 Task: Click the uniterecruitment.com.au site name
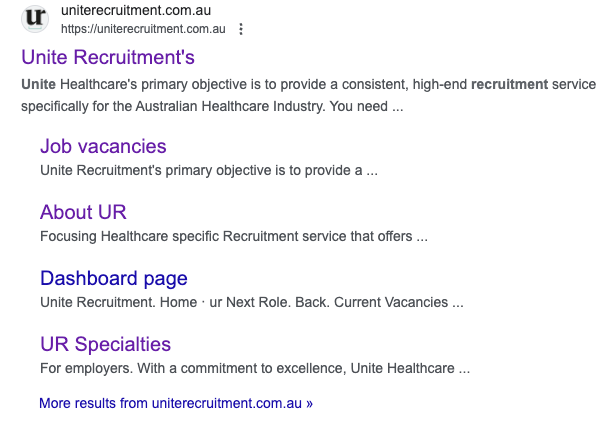coord(136,10)
